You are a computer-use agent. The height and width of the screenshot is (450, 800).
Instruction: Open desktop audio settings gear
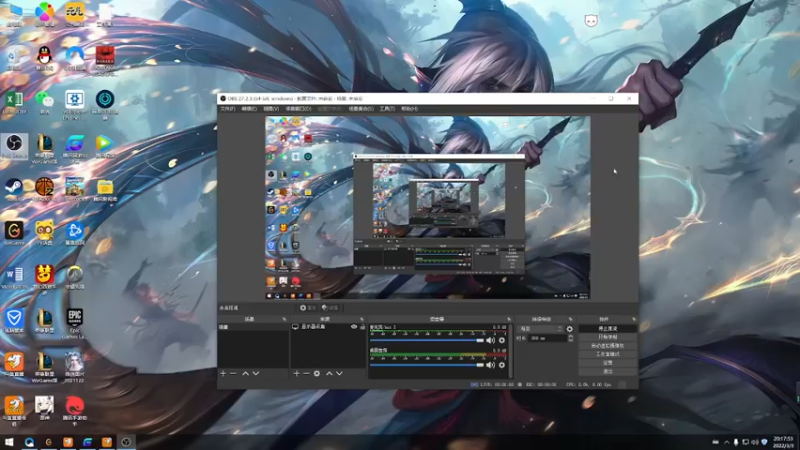[502, 365]
